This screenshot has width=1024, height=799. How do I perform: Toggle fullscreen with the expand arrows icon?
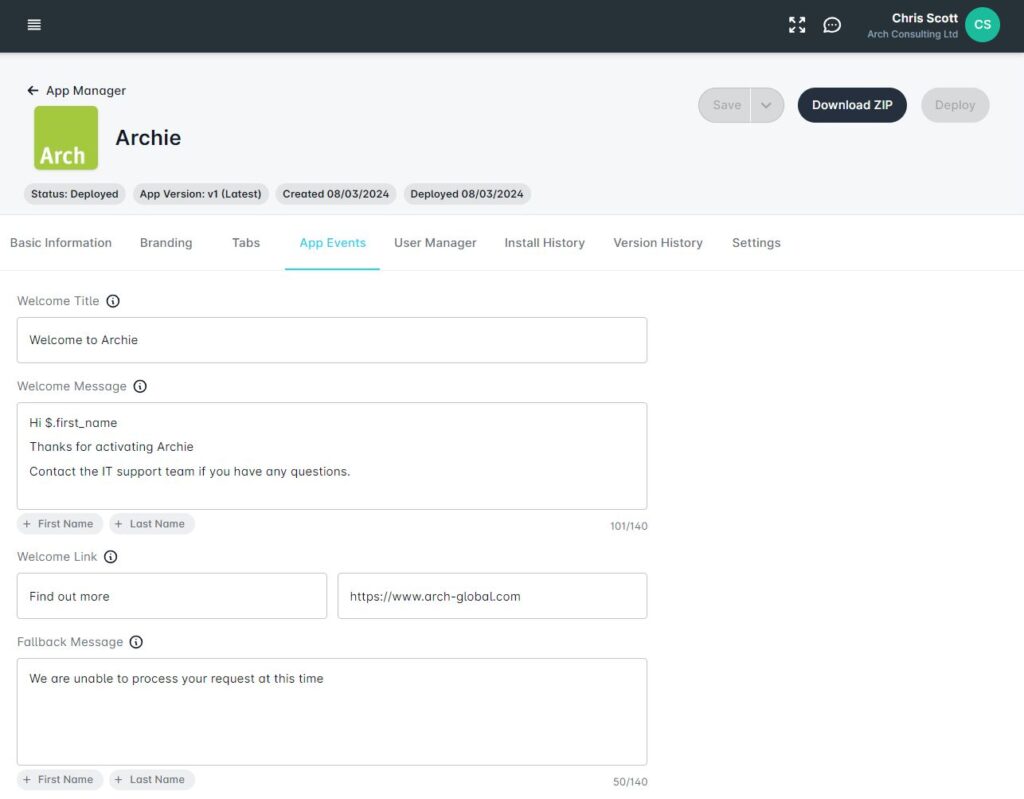click(x=797, y=25)
